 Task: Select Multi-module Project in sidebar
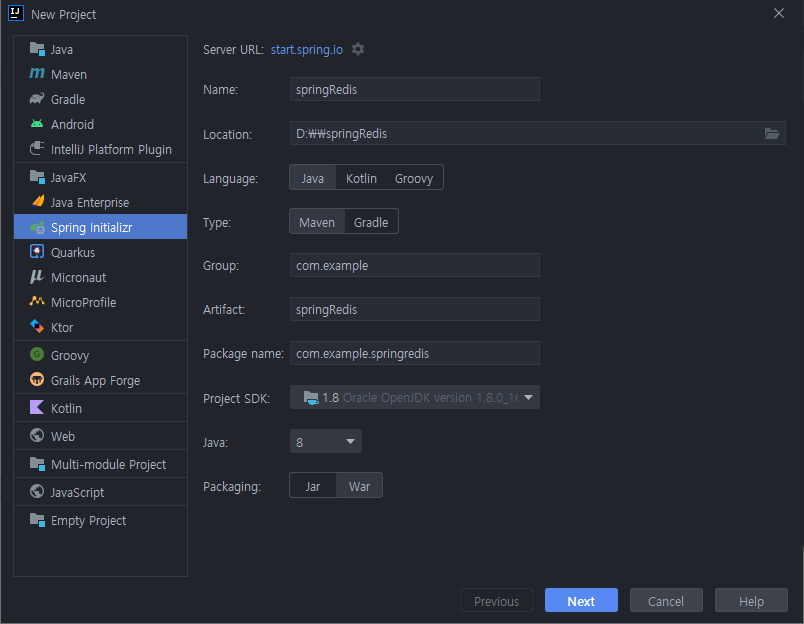100,464
